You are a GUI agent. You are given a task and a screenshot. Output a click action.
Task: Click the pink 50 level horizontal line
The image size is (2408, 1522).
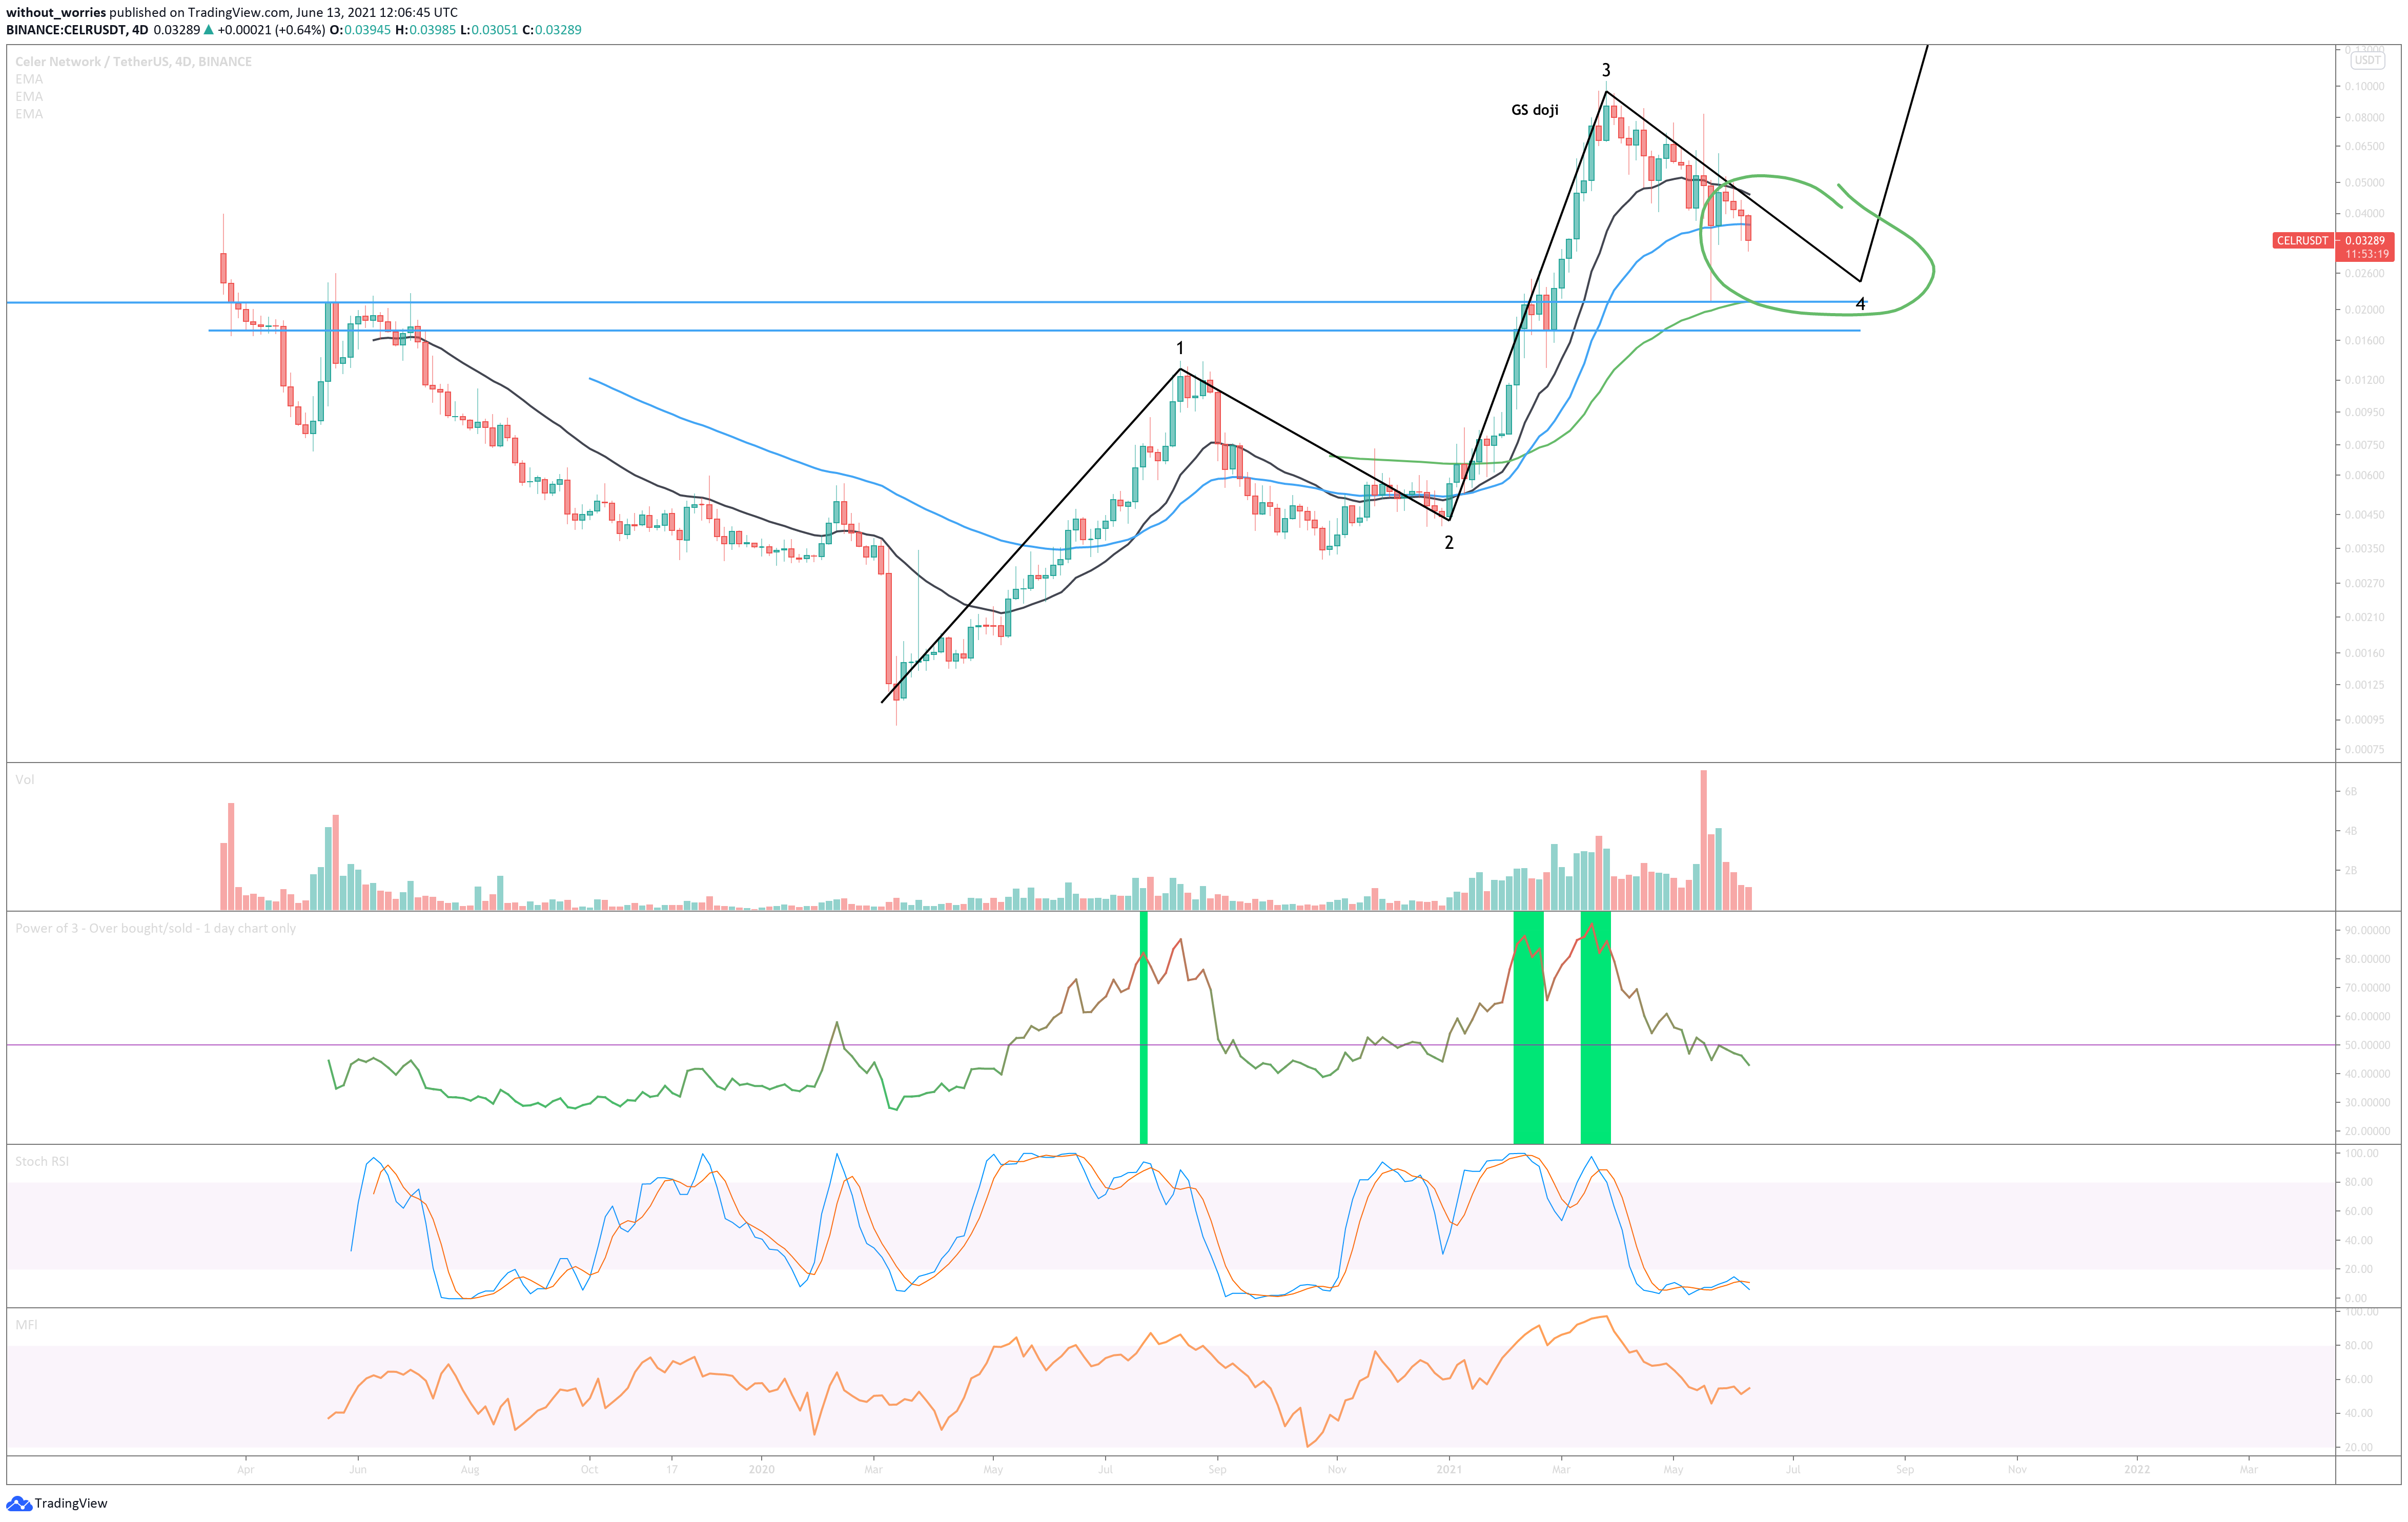coord(1172,1045)
